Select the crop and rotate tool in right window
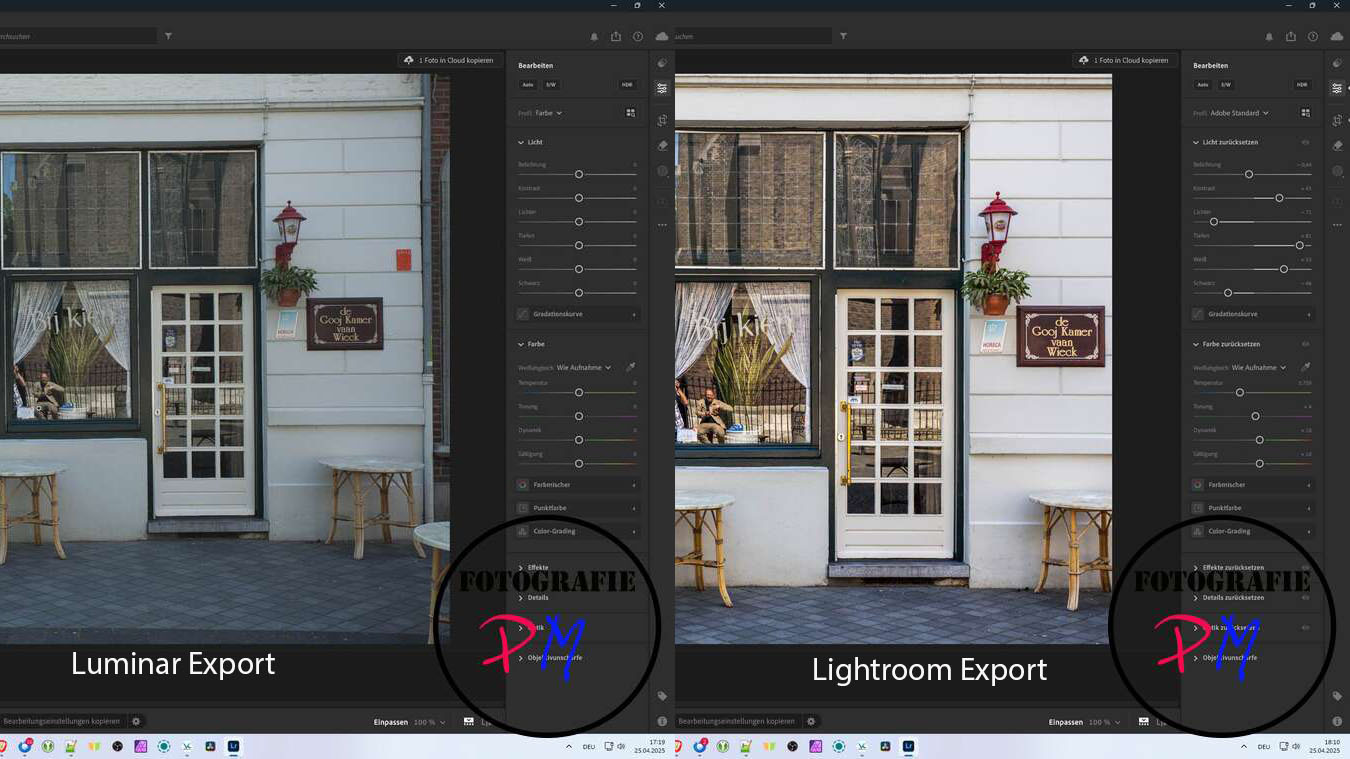This screenshot has height=759, width=1350. tap(1337, 120)
